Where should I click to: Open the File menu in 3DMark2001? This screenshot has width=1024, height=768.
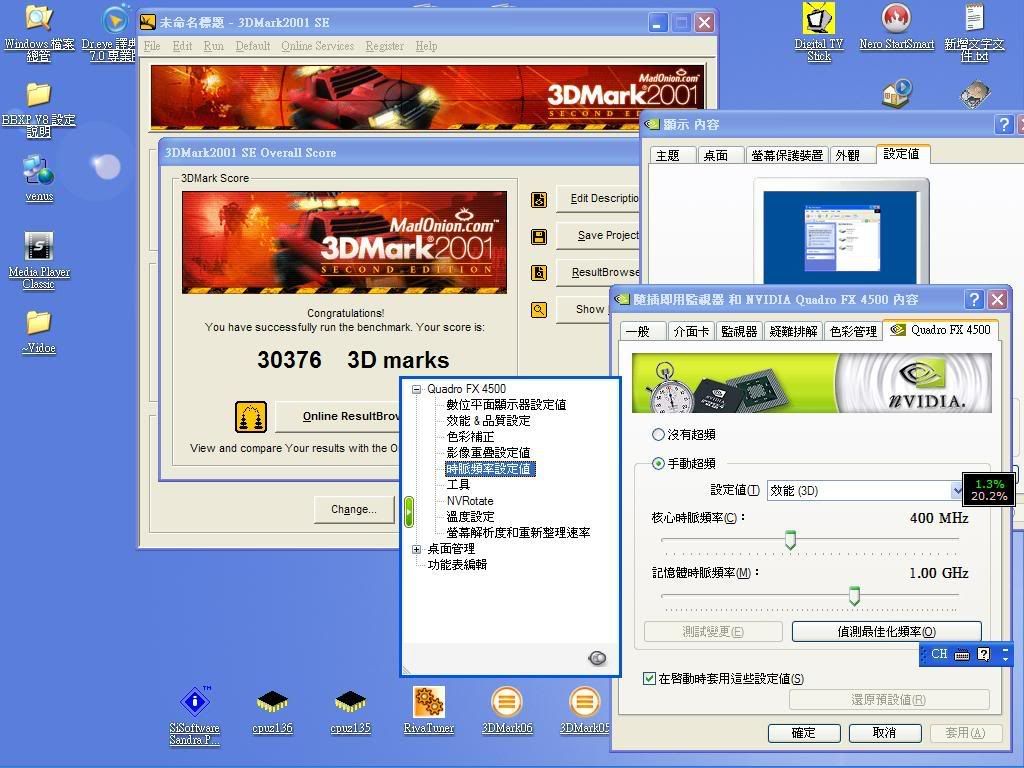pos(152,46)
